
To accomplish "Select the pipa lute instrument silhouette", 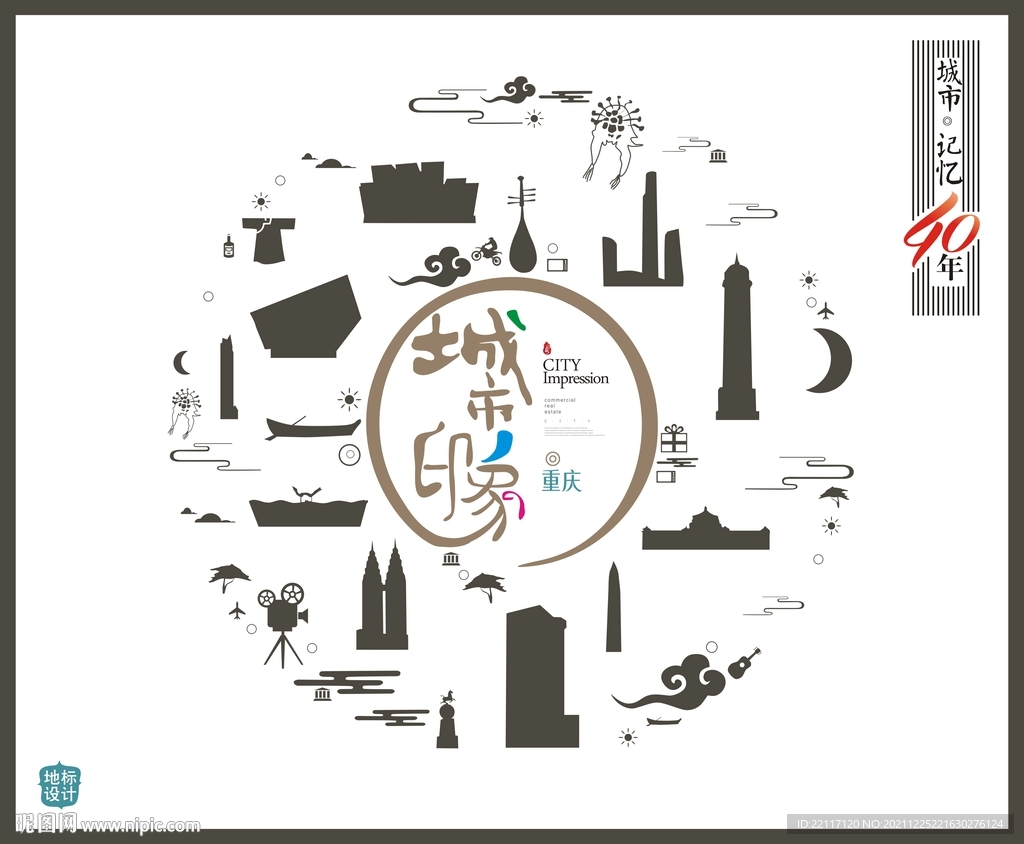I will (x=522, y=231).
